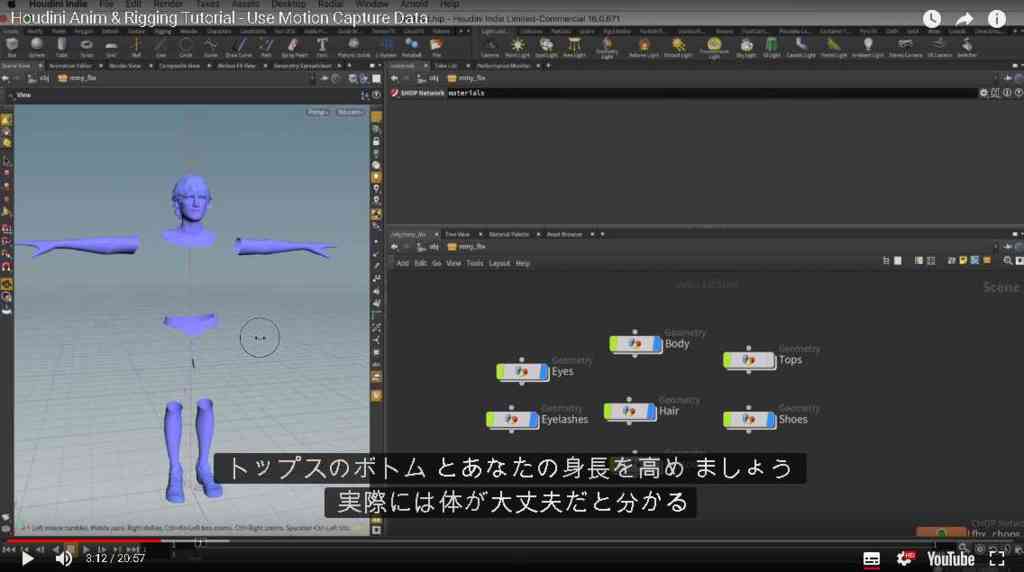Screen dimensions: 1024x572
Task: Select the Platonic Solids shelf tool
Action: click(x=353, y=46)
